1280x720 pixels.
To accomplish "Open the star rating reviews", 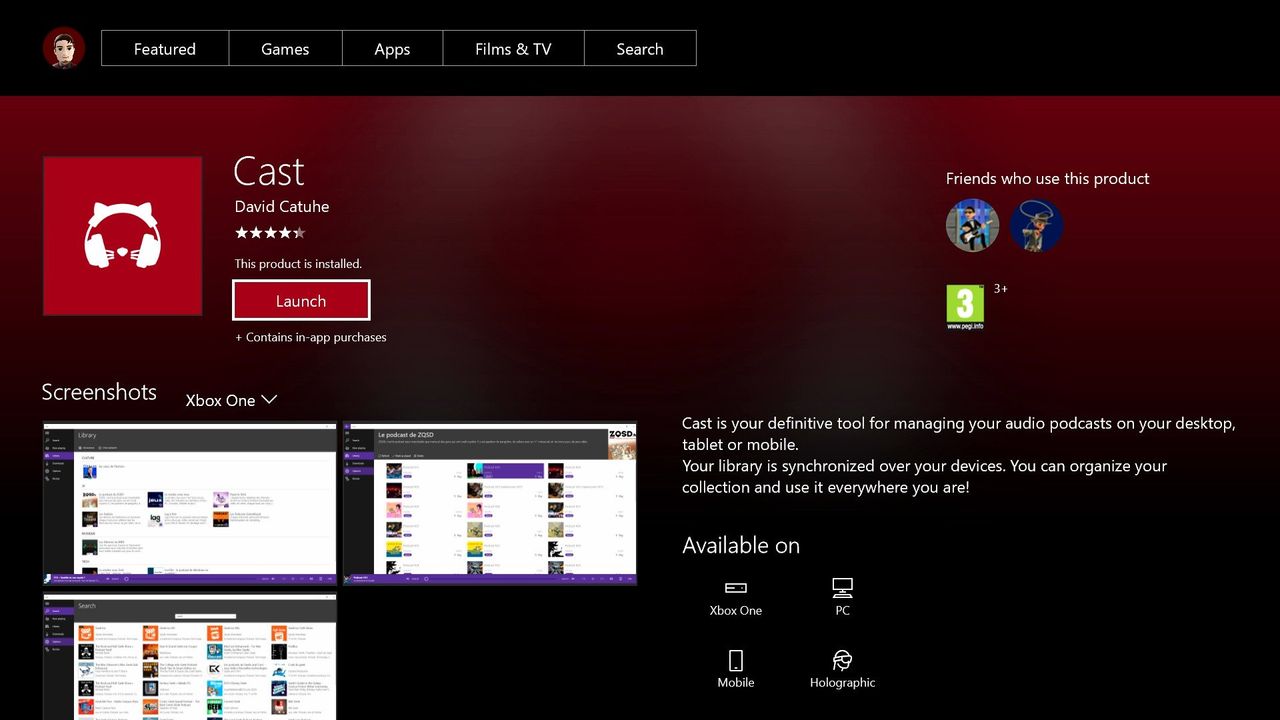I will tap(270, 233).
